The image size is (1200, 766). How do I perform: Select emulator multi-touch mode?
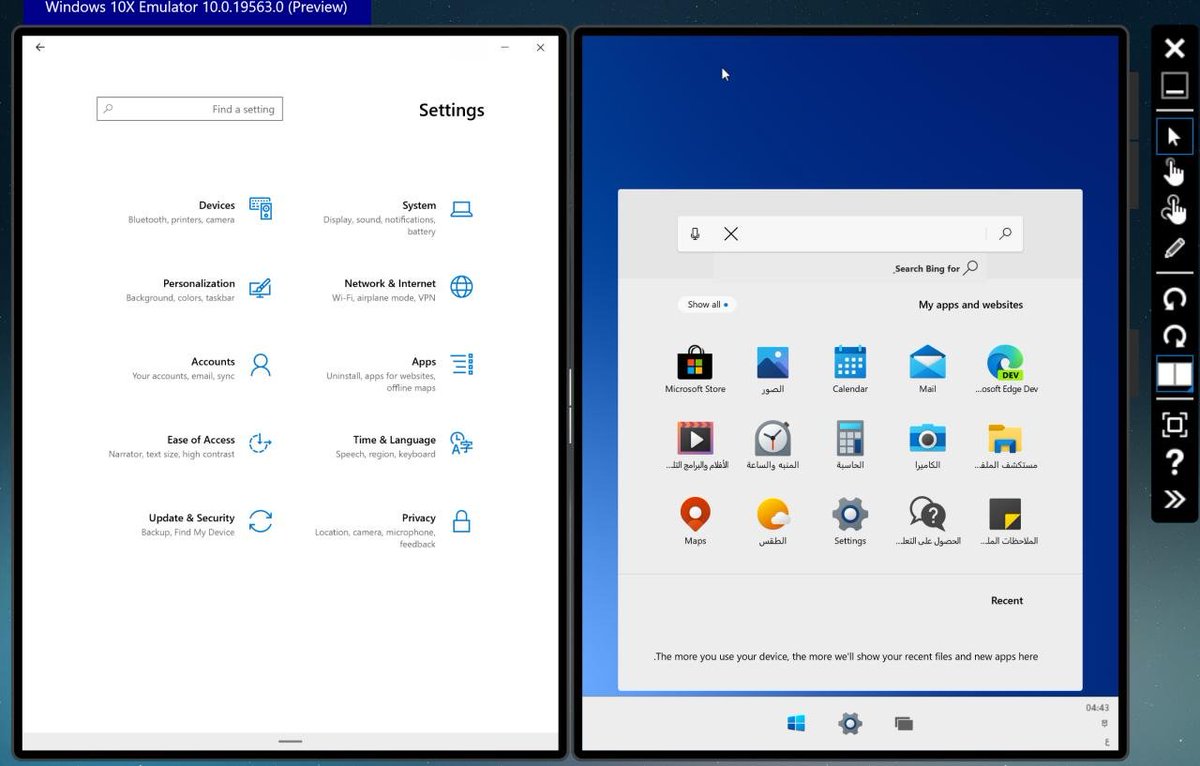pos(1175,210)
